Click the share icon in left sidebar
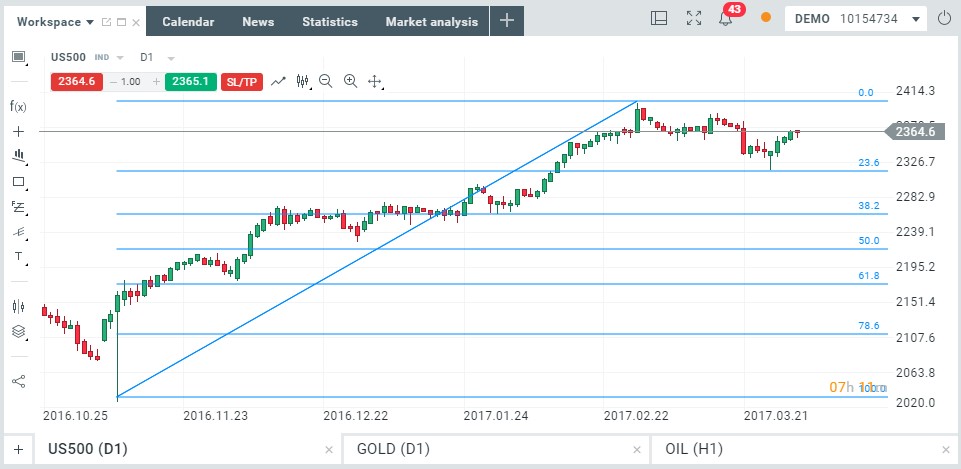This screenshot has width=961, height=469. [x=18, y=381]
